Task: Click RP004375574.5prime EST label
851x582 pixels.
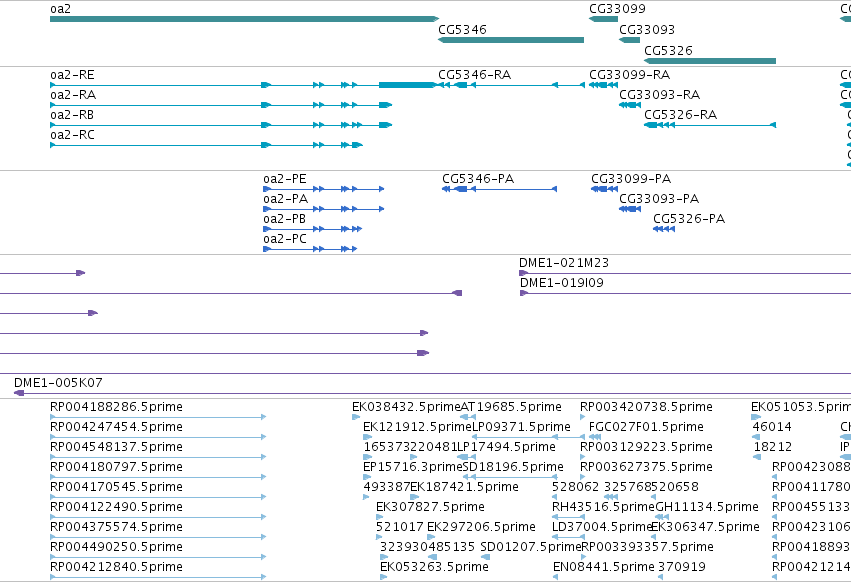Action: pyautogui.click(x=116, y=527)
